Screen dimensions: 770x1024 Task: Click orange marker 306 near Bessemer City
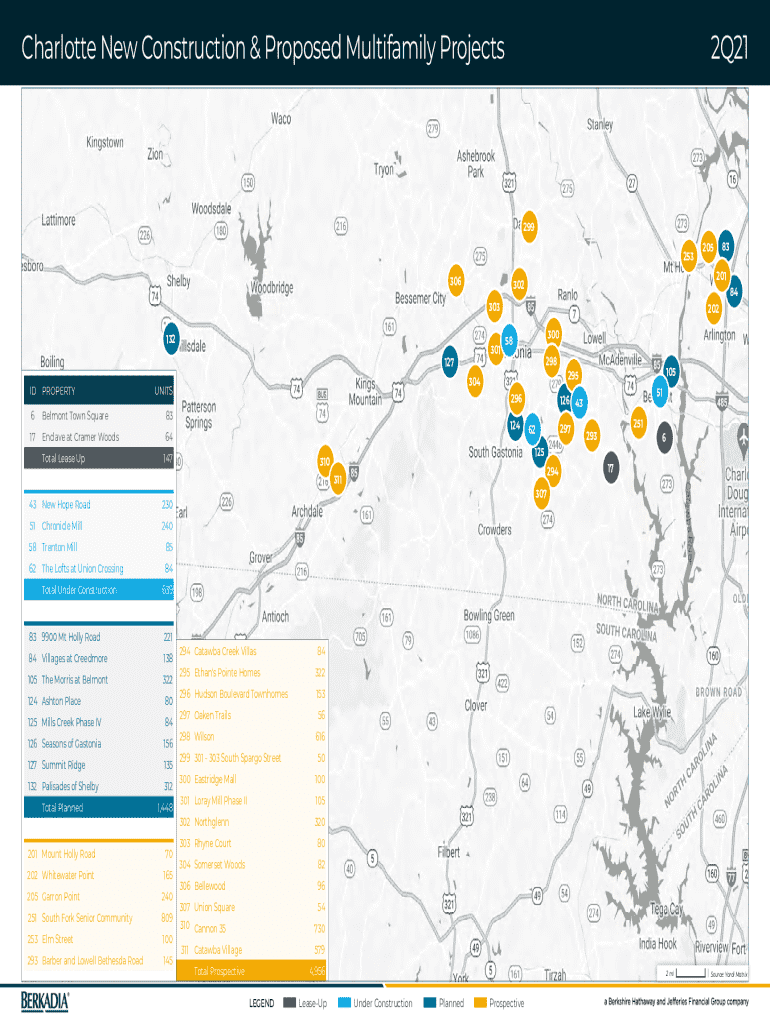tap(456, 280)
